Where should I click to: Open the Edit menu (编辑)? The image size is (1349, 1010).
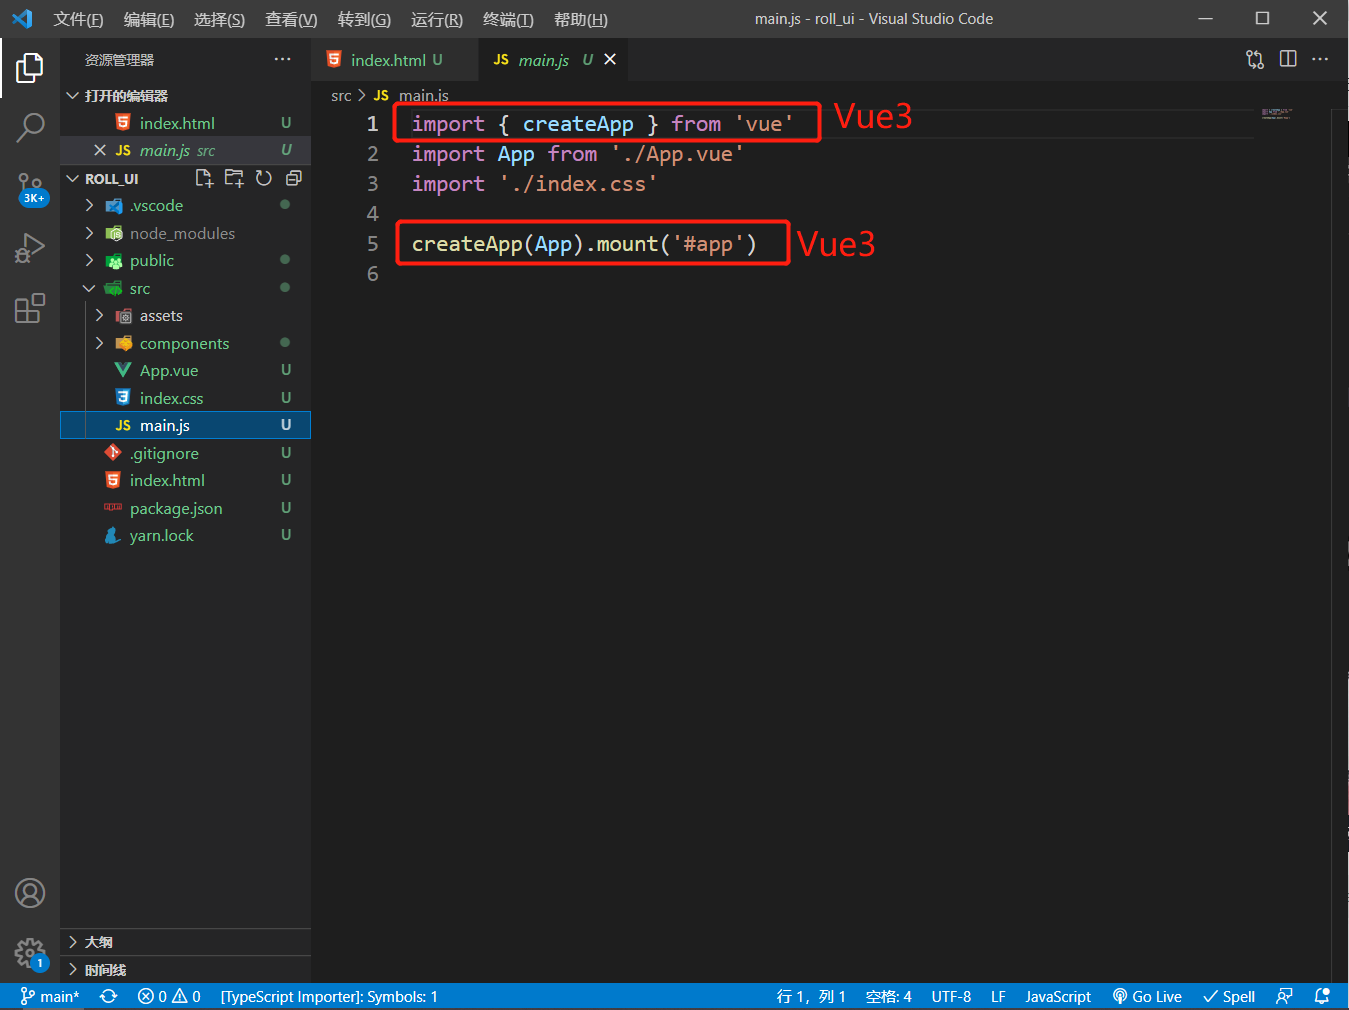click(149, 19)
